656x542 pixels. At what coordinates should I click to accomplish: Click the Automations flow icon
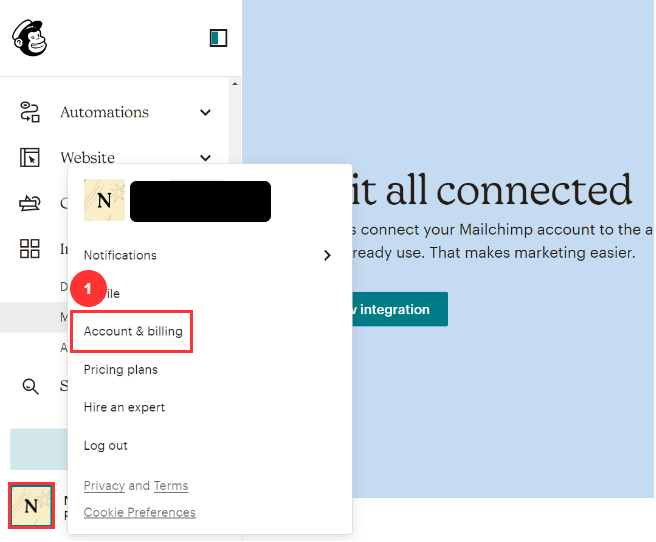pos(30,112)
